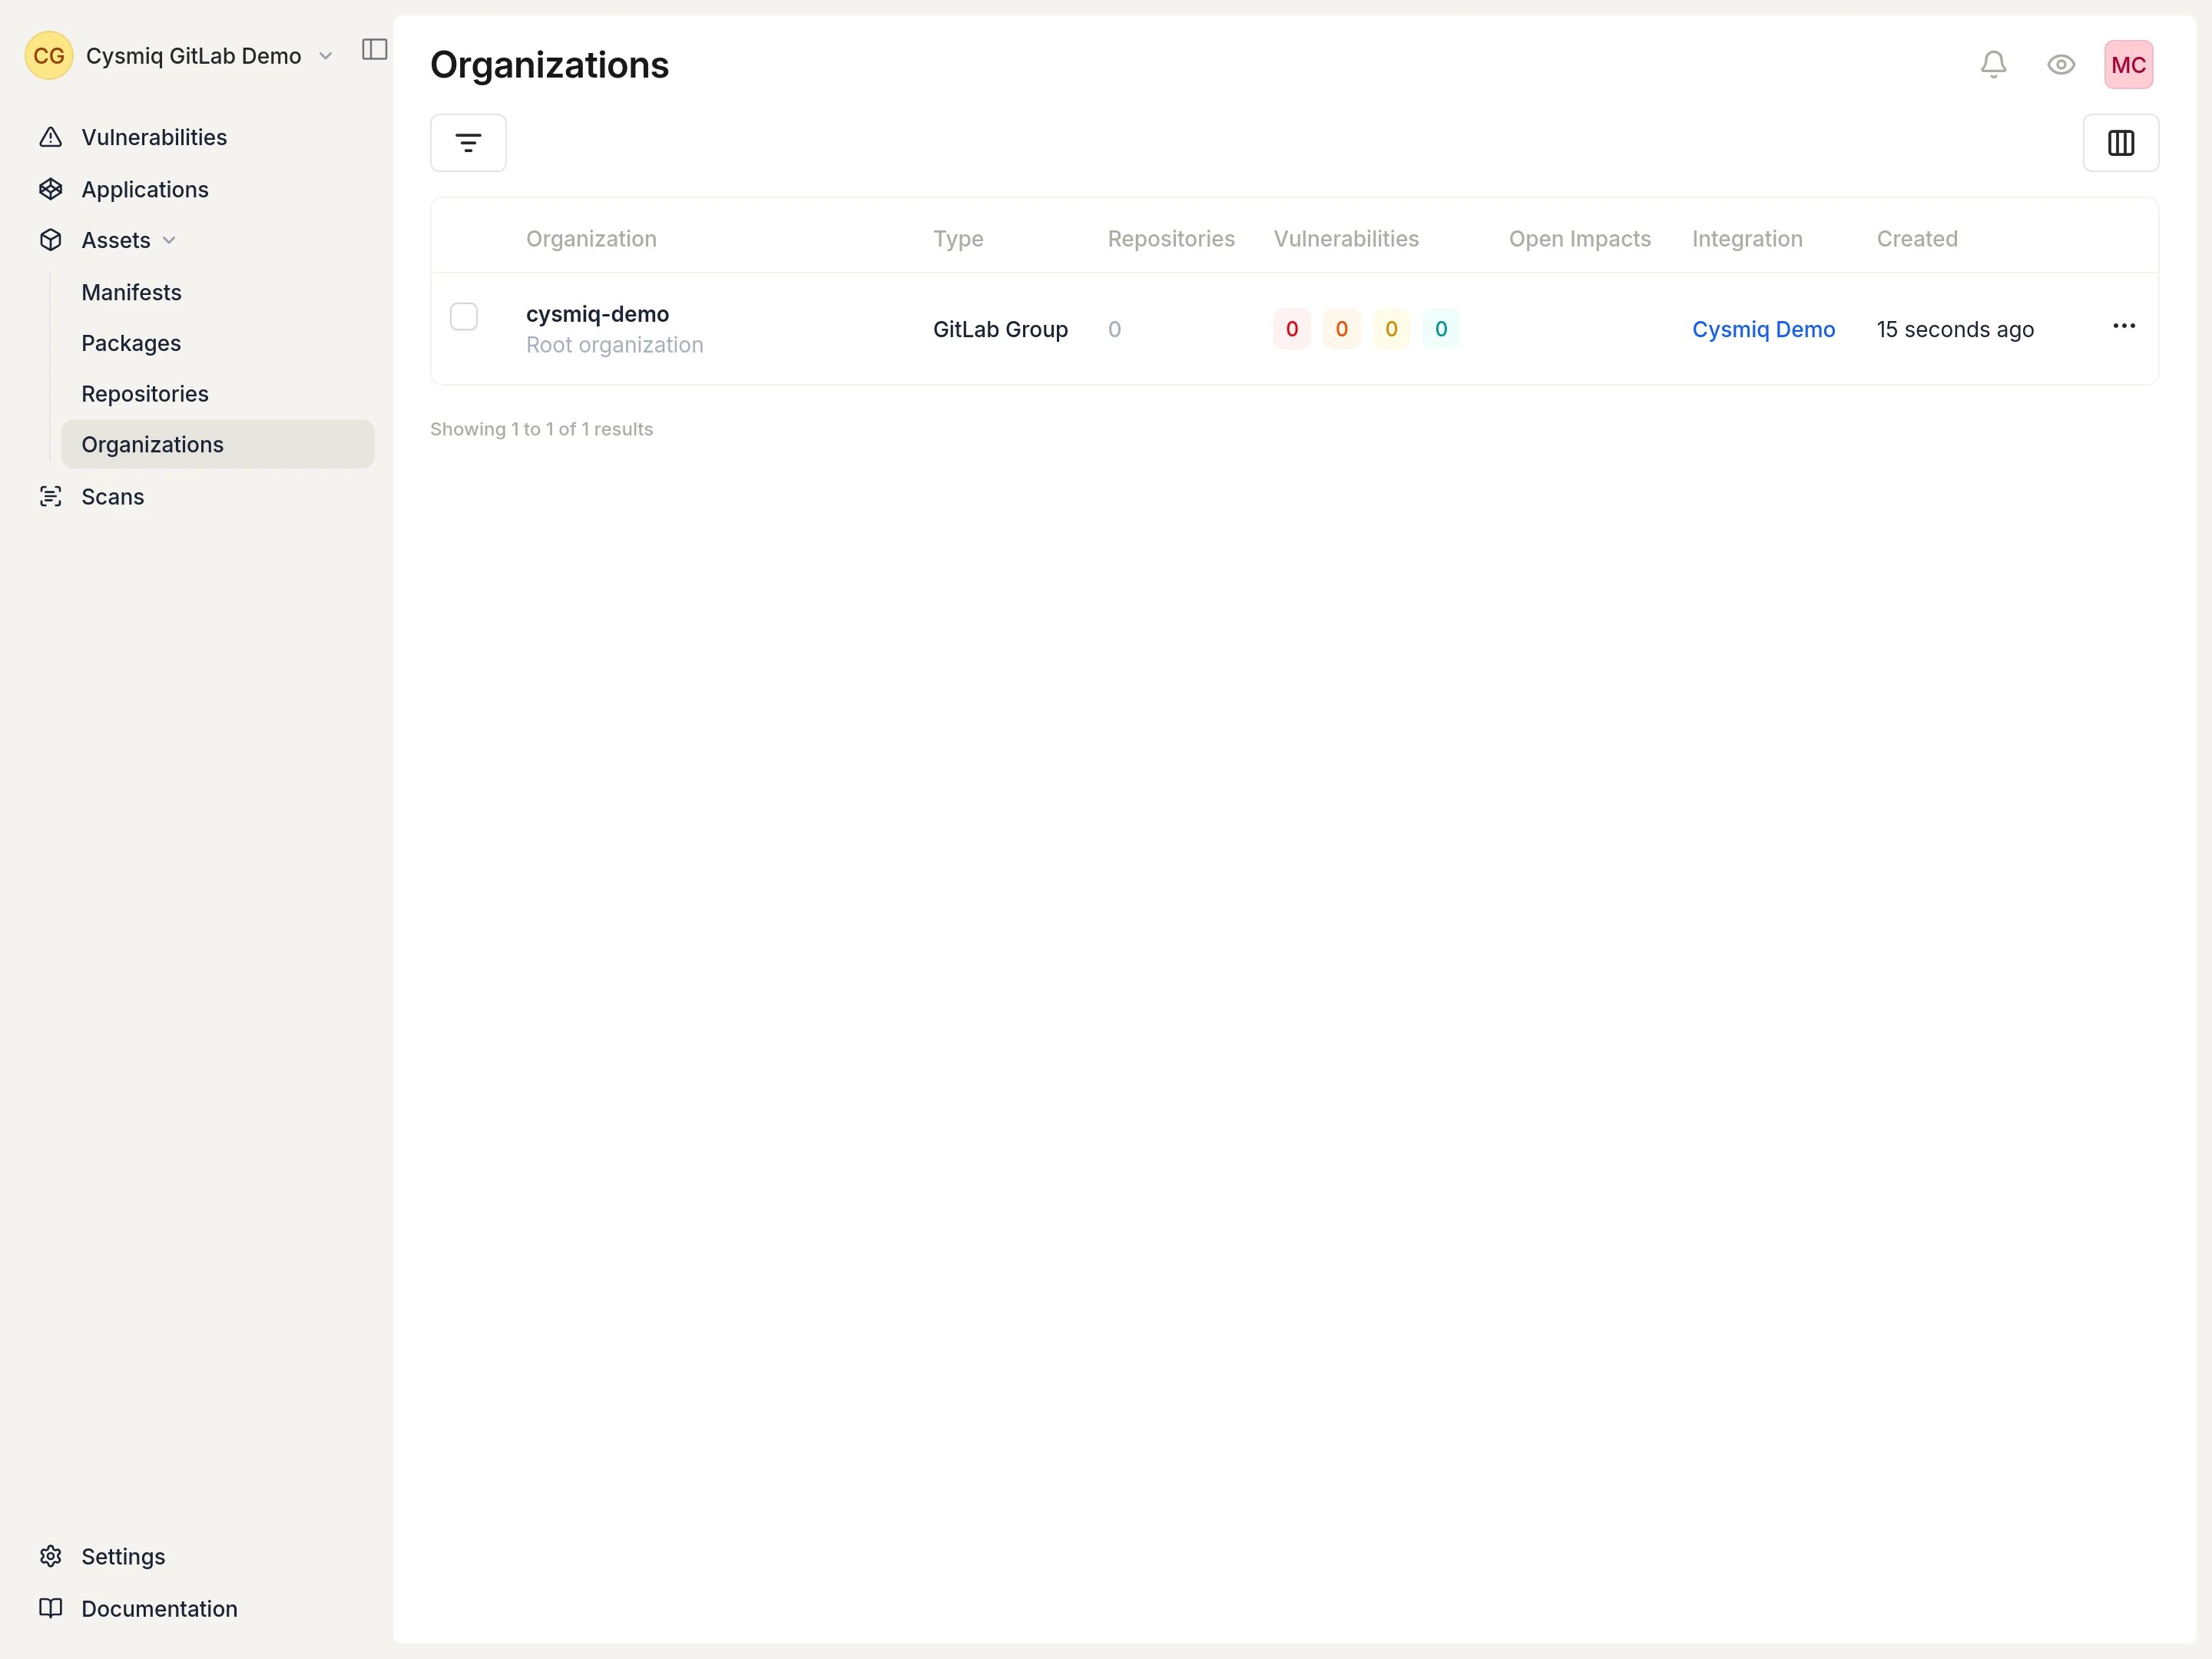Screen dimensions: 2212x1659
Task: Click the CG workspace avatar
Action: [49, 55]
